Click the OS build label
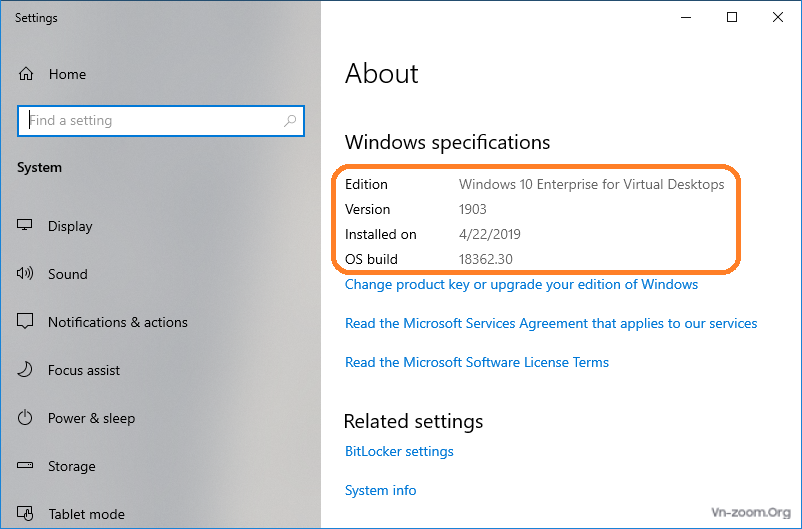Screen dimensions: 802x529 [371, 259]
